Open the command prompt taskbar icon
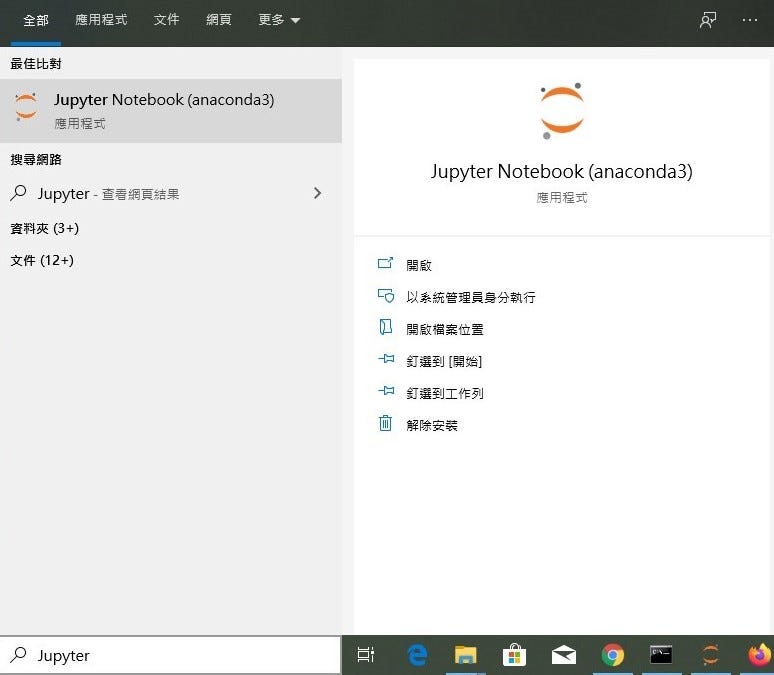774x675 pixels. pyautogui.click(x=661, y=655)
